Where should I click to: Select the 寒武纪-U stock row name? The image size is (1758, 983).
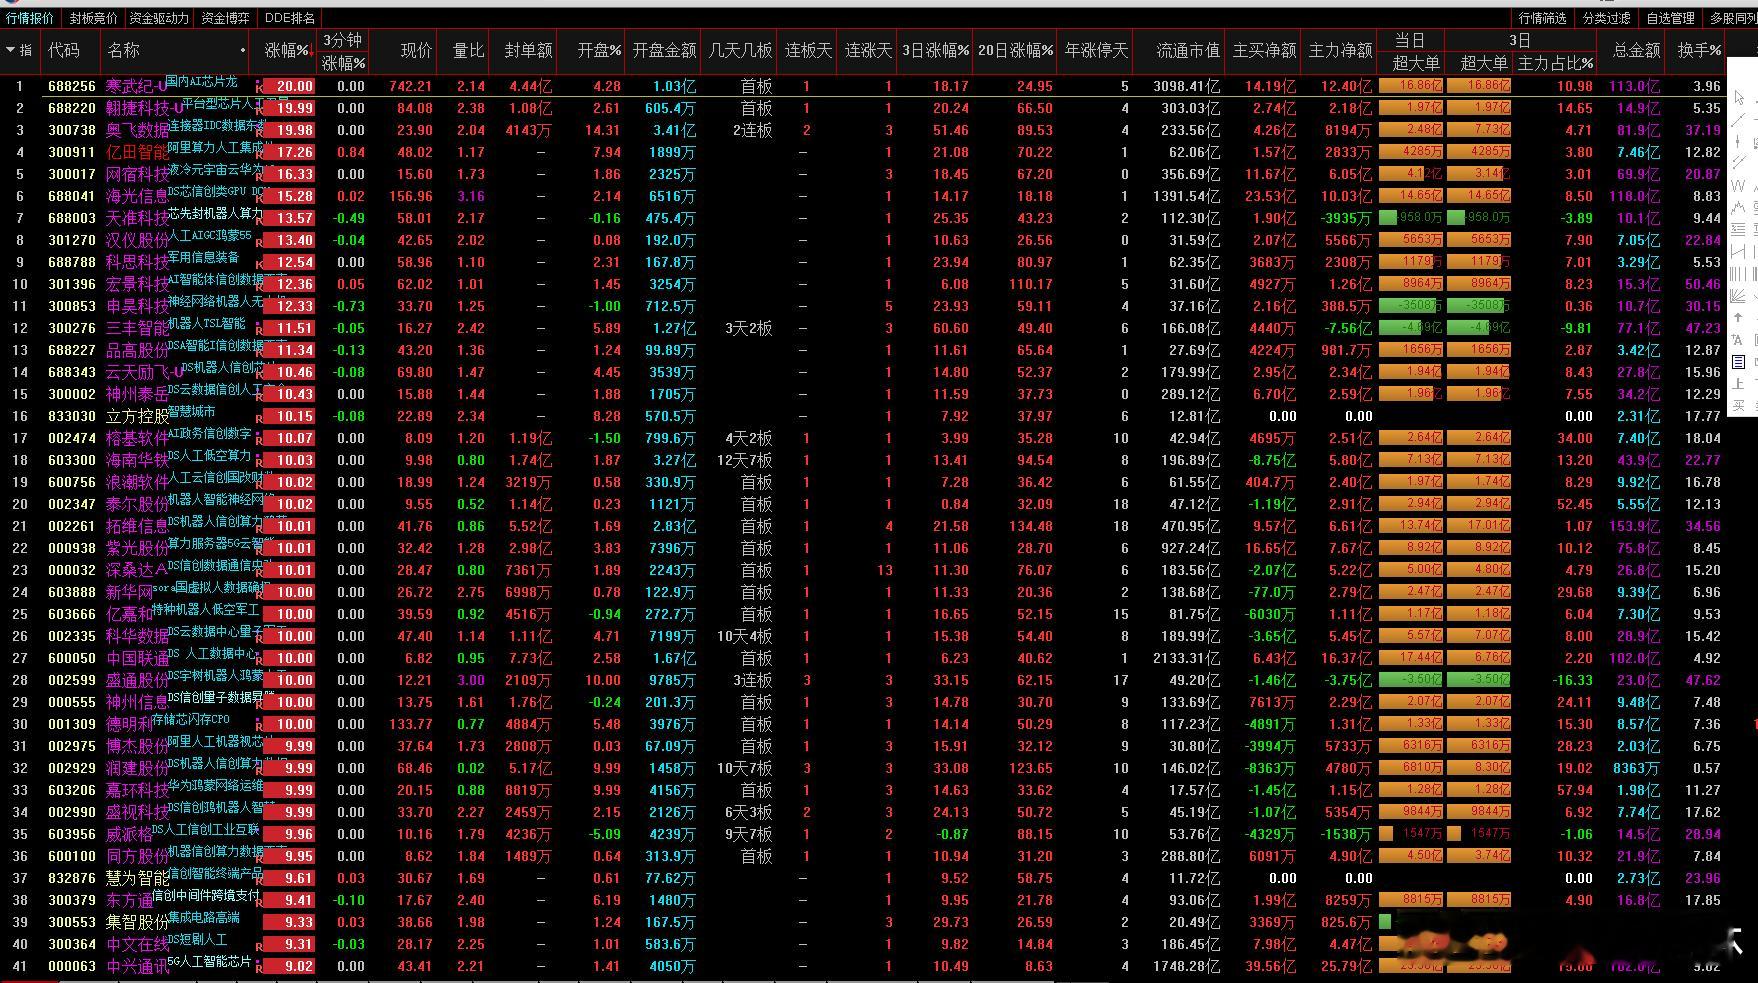pos(137,87)
